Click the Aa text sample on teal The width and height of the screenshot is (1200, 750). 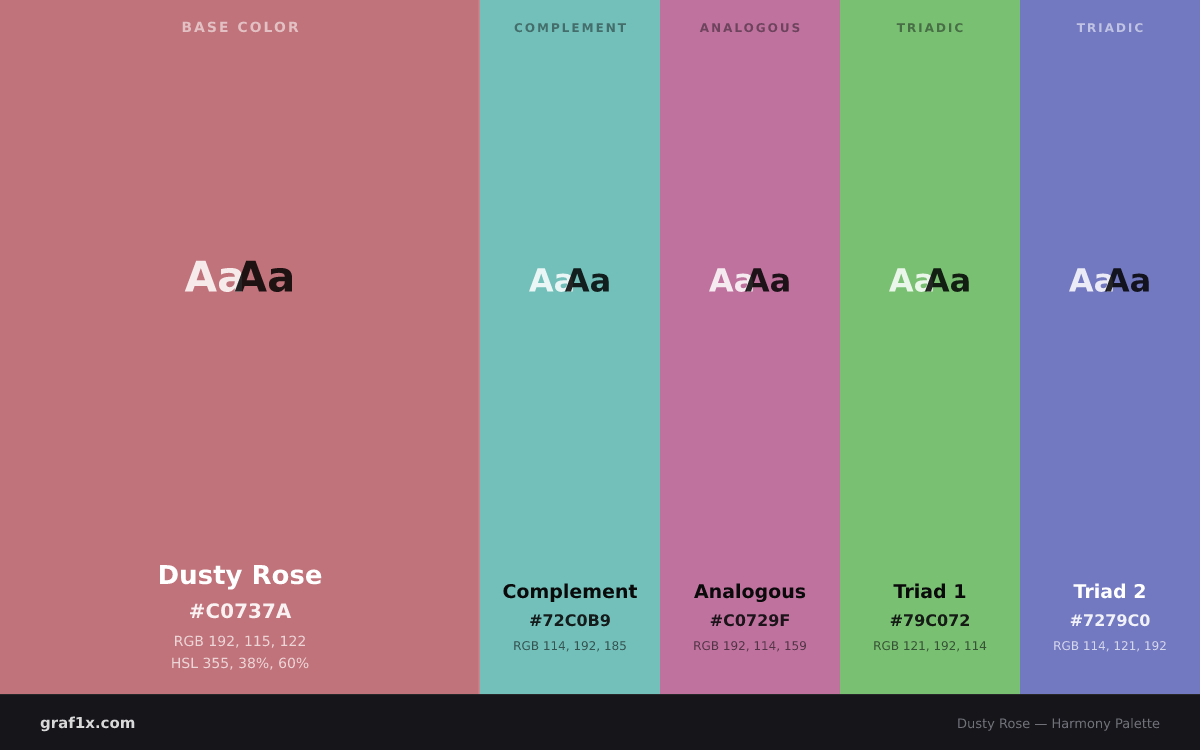pyautogui.click(x=570, y=281)
